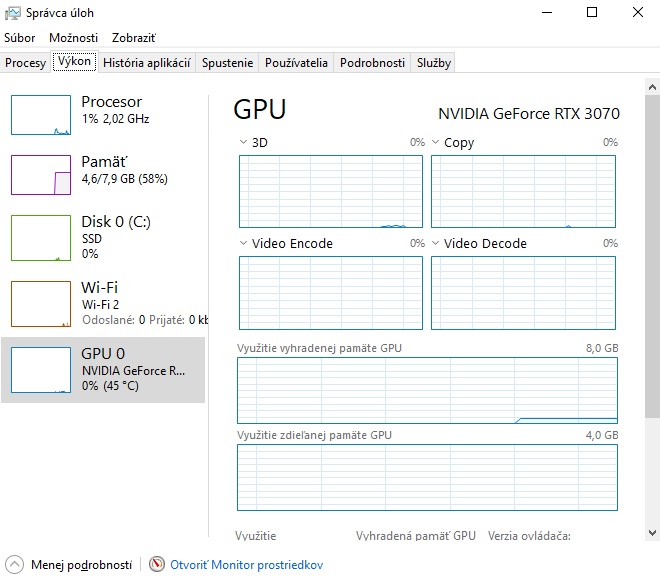Click the Verzia ovládača label
660x581 pixels.
click(529, 536)
